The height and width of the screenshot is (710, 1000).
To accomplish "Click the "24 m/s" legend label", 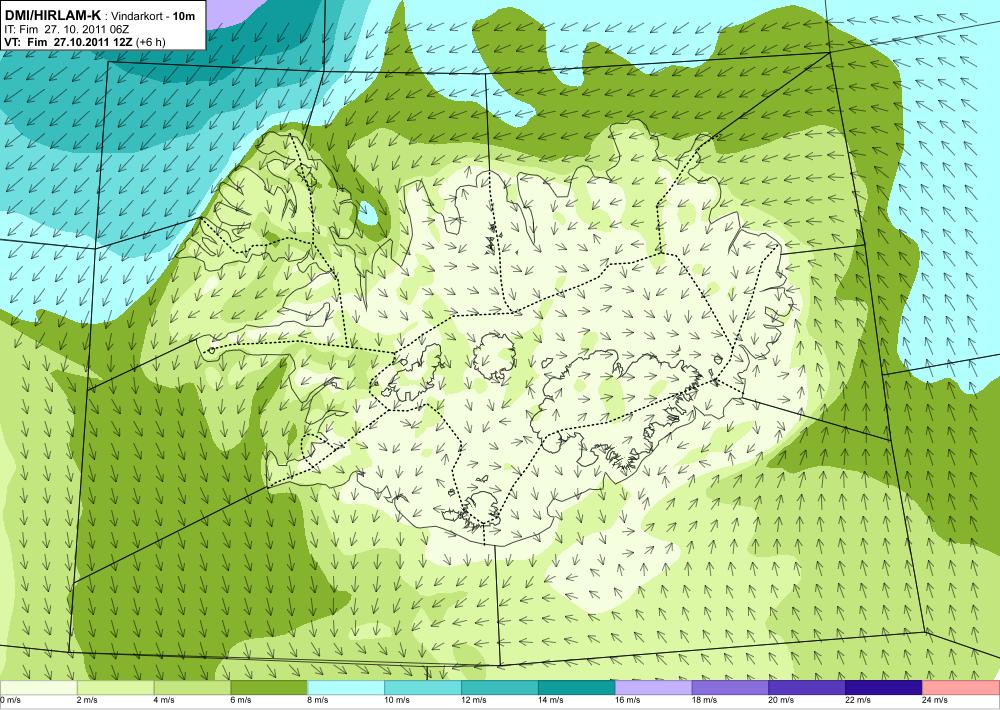I will point(934,700).
